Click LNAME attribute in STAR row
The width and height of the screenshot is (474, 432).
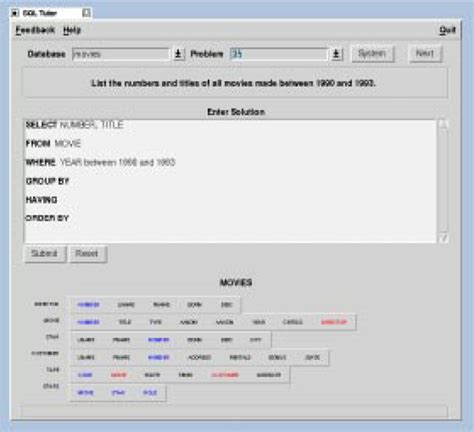[86, 340]
